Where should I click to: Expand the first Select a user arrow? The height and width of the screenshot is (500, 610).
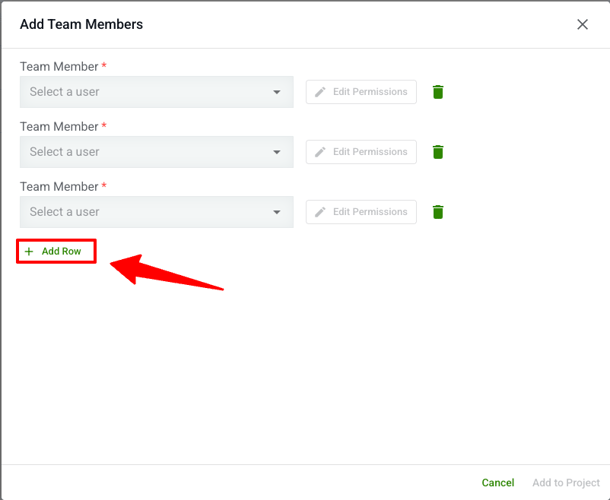tap(277, 92)
